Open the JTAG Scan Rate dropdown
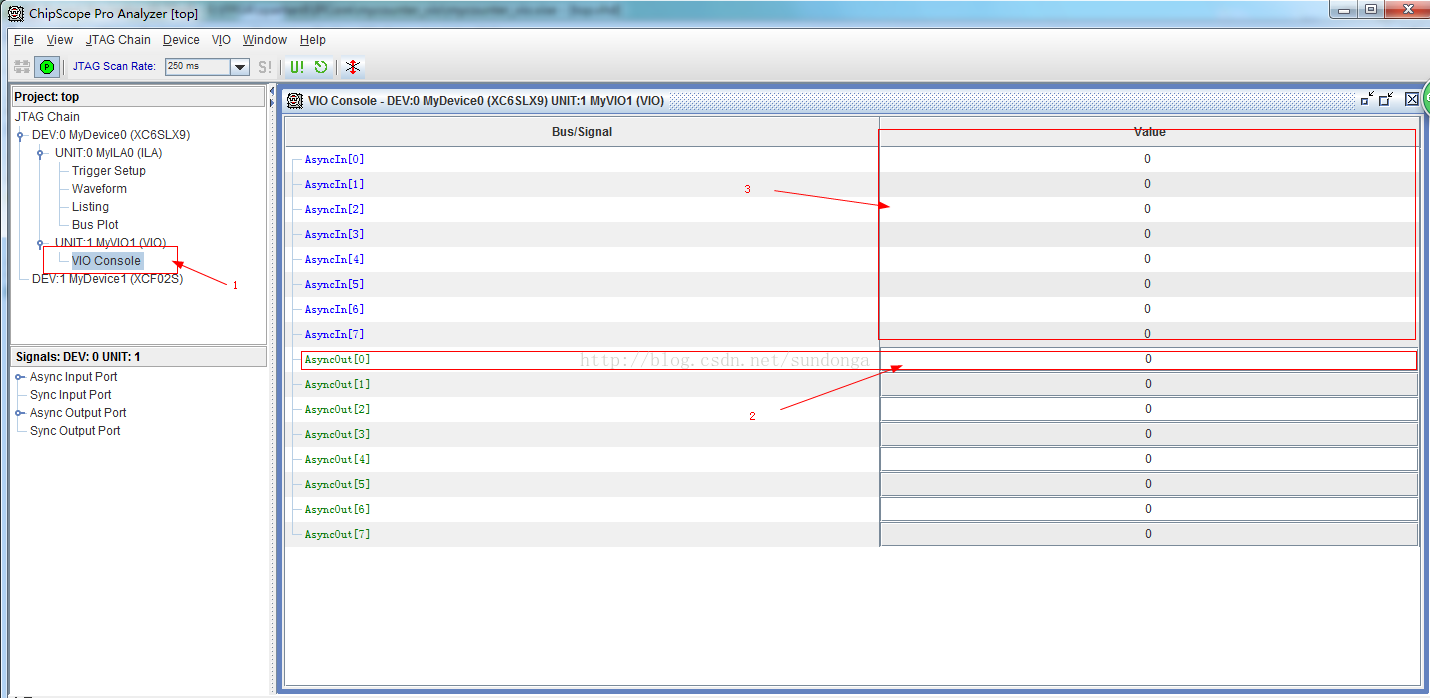Image resolution: width=1430 pixels, height=698 pixels. tap(240, 67)
